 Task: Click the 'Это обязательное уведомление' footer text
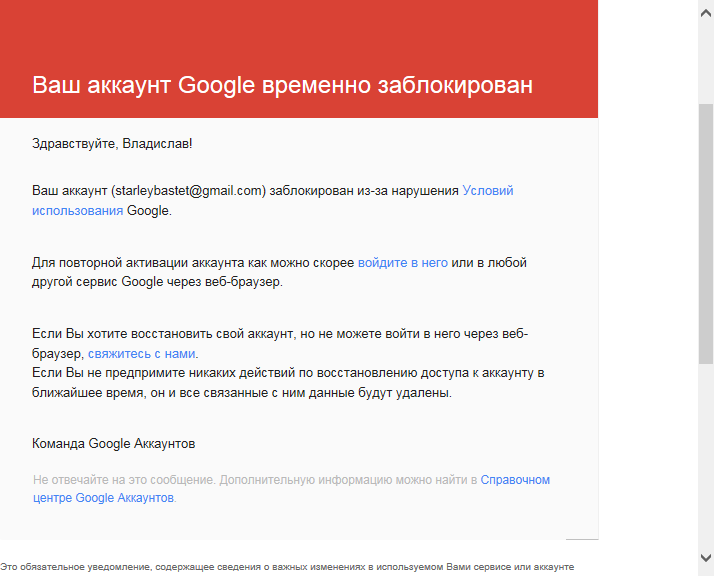(x=287, y=567)
